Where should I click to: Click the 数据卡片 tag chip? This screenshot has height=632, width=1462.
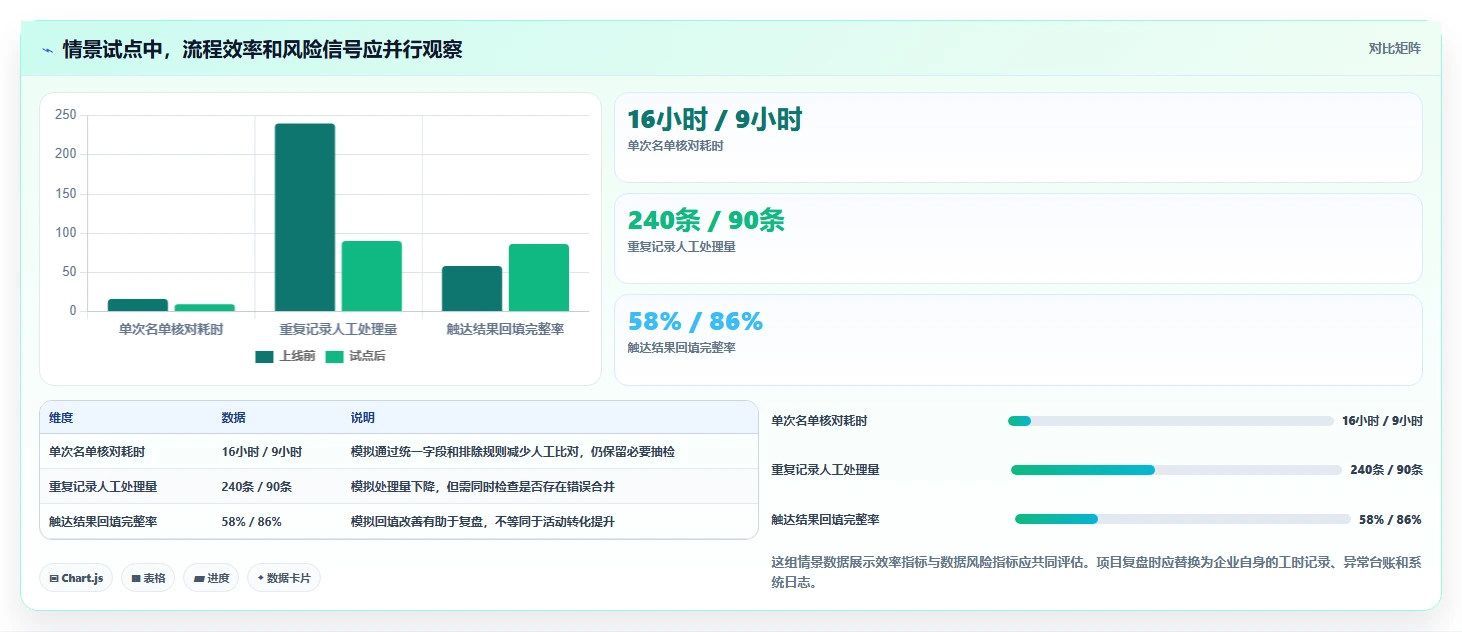tap(284, 578)
